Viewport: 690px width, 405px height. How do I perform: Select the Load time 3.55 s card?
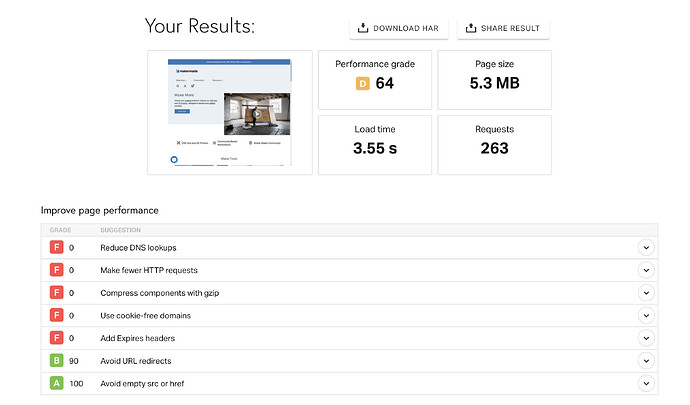point(375,145)
